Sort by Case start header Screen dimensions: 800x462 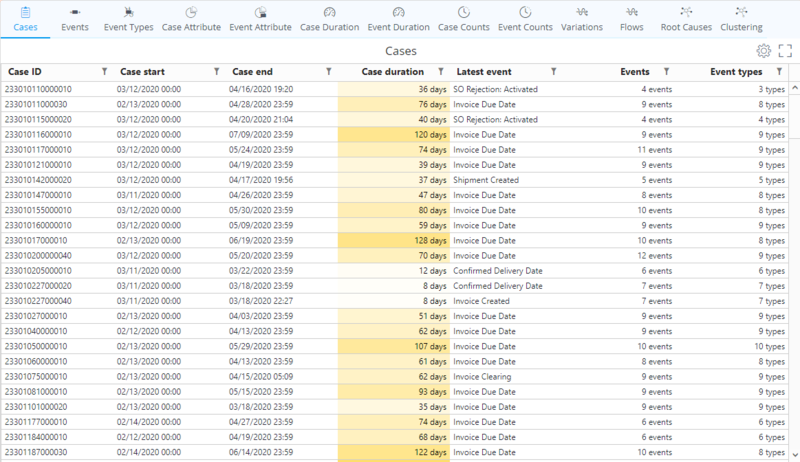click(142, 72)
